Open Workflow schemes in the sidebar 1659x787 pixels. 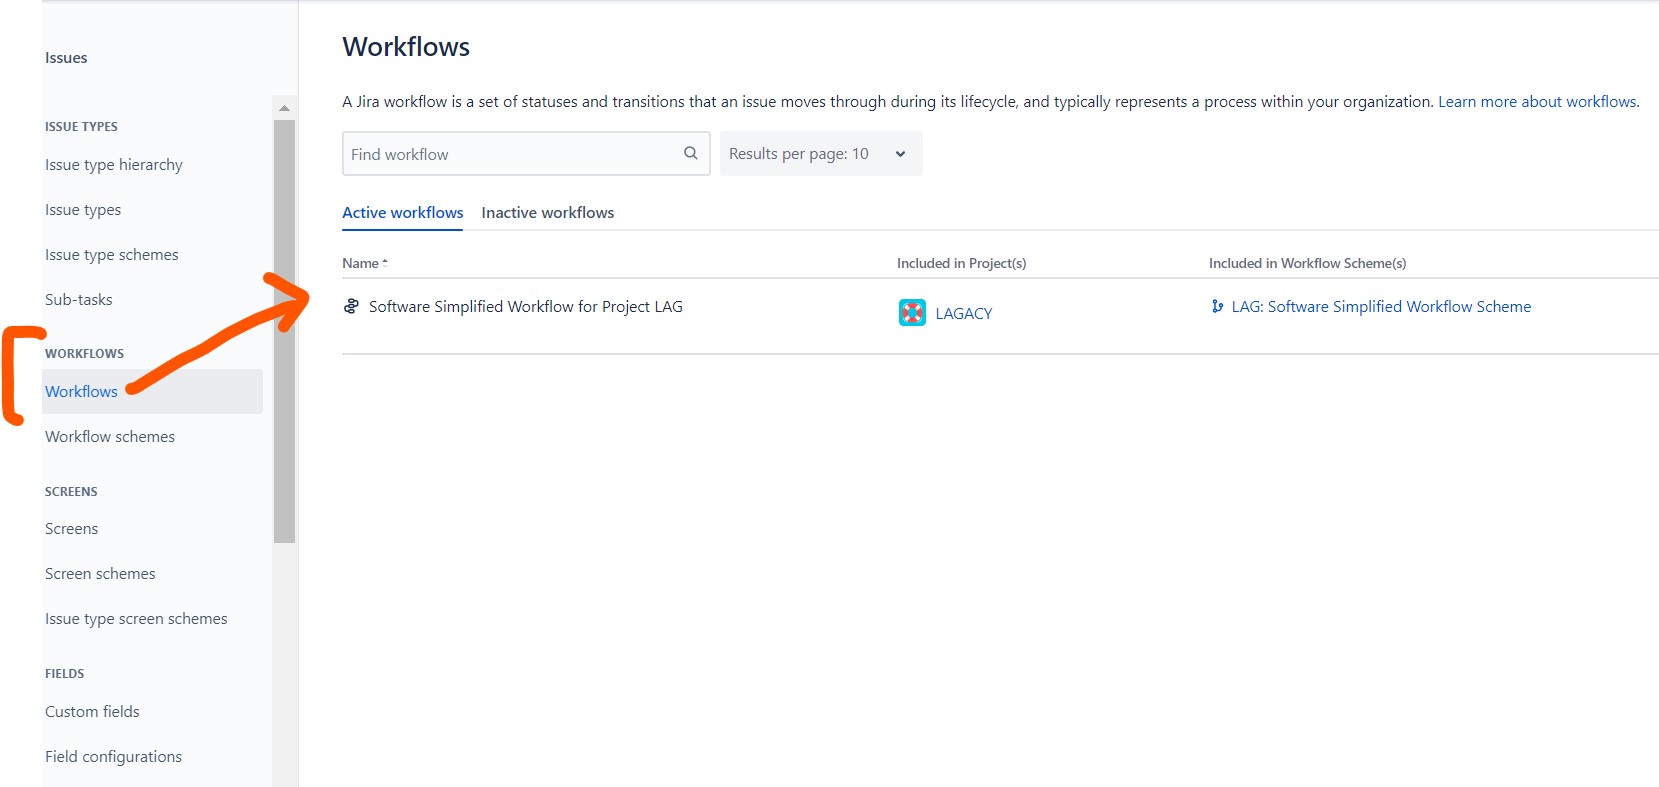tap(110, 437)
